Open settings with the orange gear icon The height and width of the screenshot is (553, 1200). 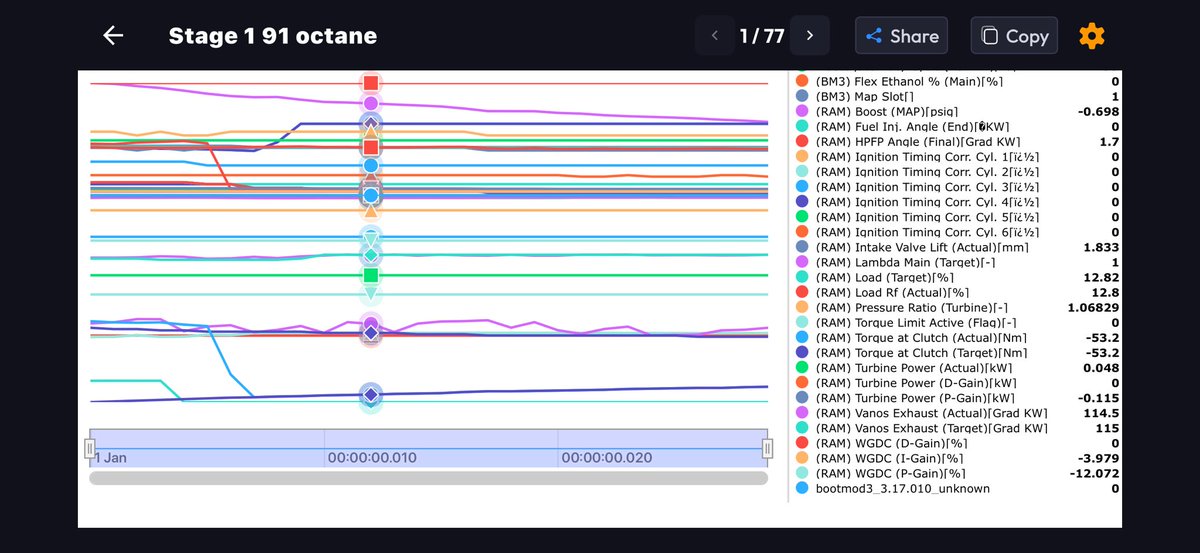tap(1092, 36)
